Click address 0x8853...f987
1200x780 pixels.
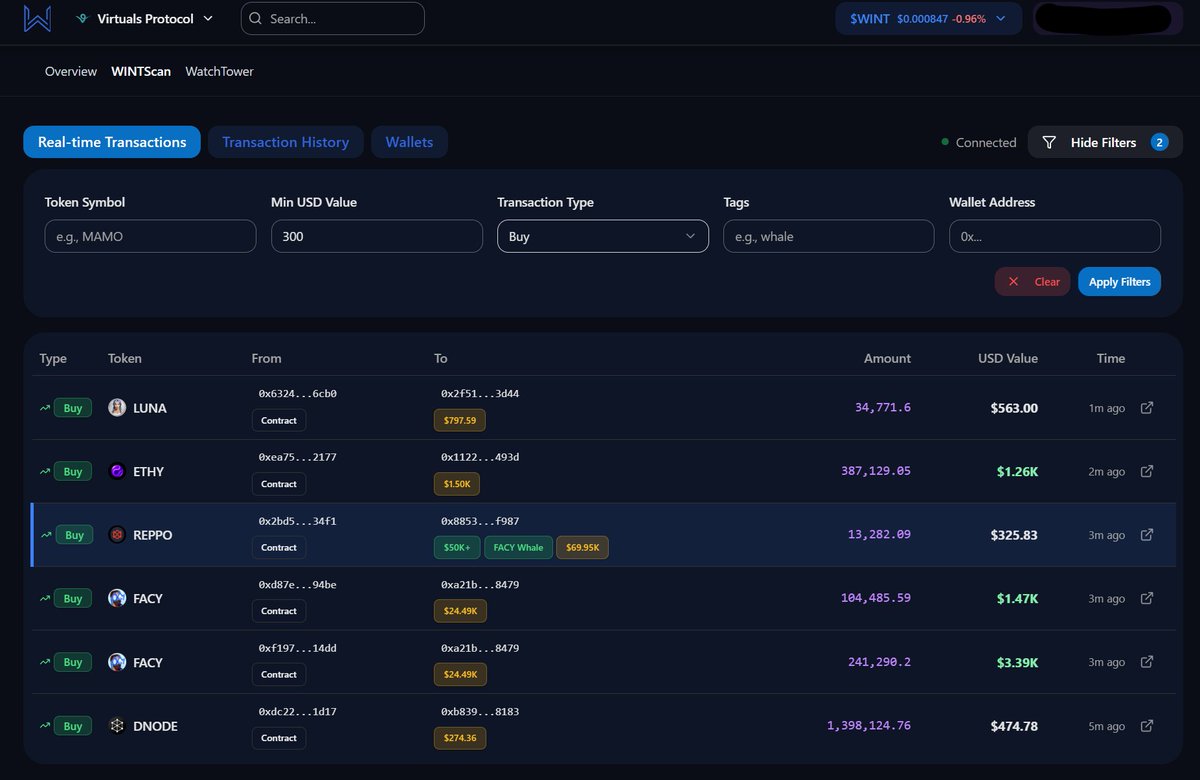pyautogui.click(x=480, y=521)
